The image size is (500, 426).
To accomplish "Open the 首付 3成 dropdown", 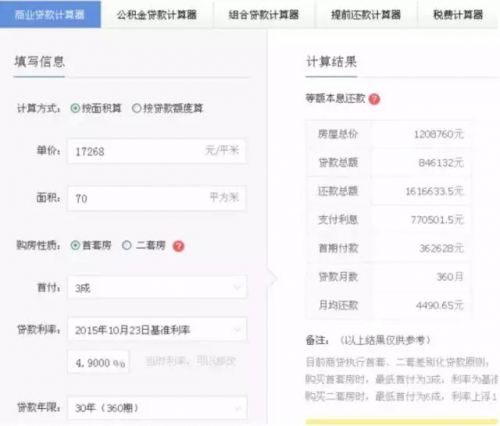I will (157, 287).
